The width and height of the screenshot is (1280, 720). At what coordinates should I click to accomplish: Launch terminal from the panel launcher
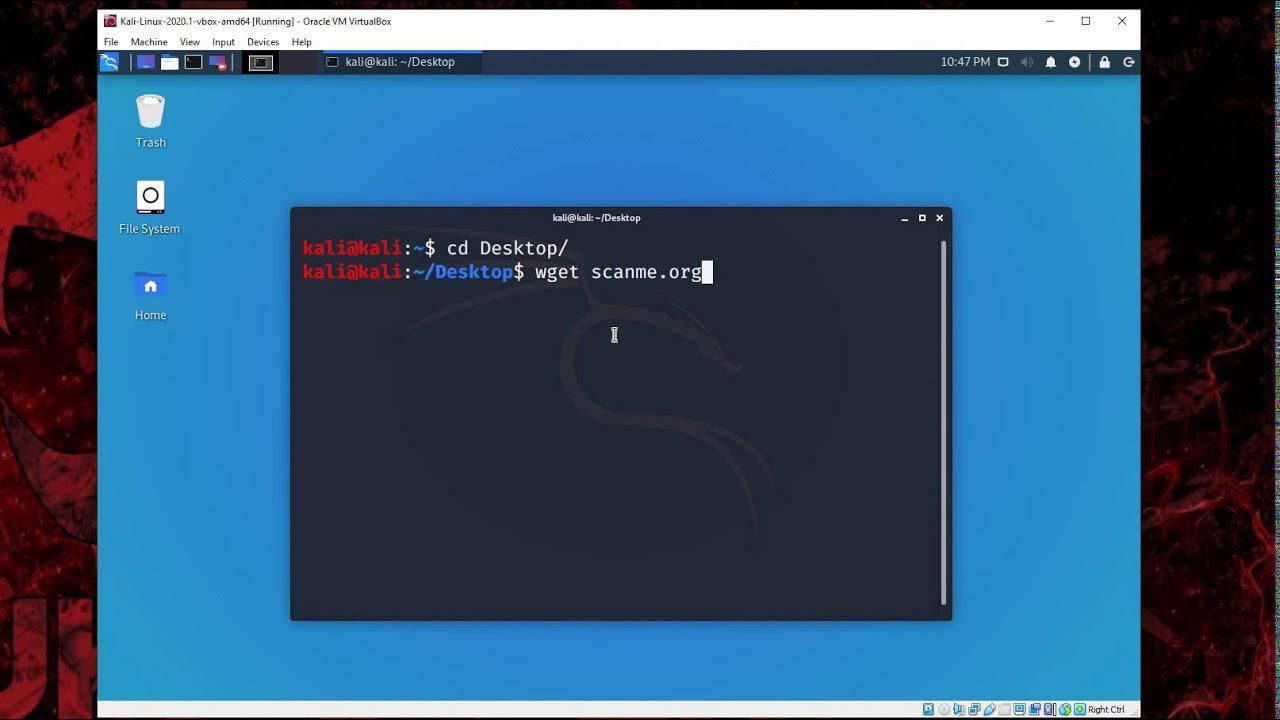(x=193, y=62)
